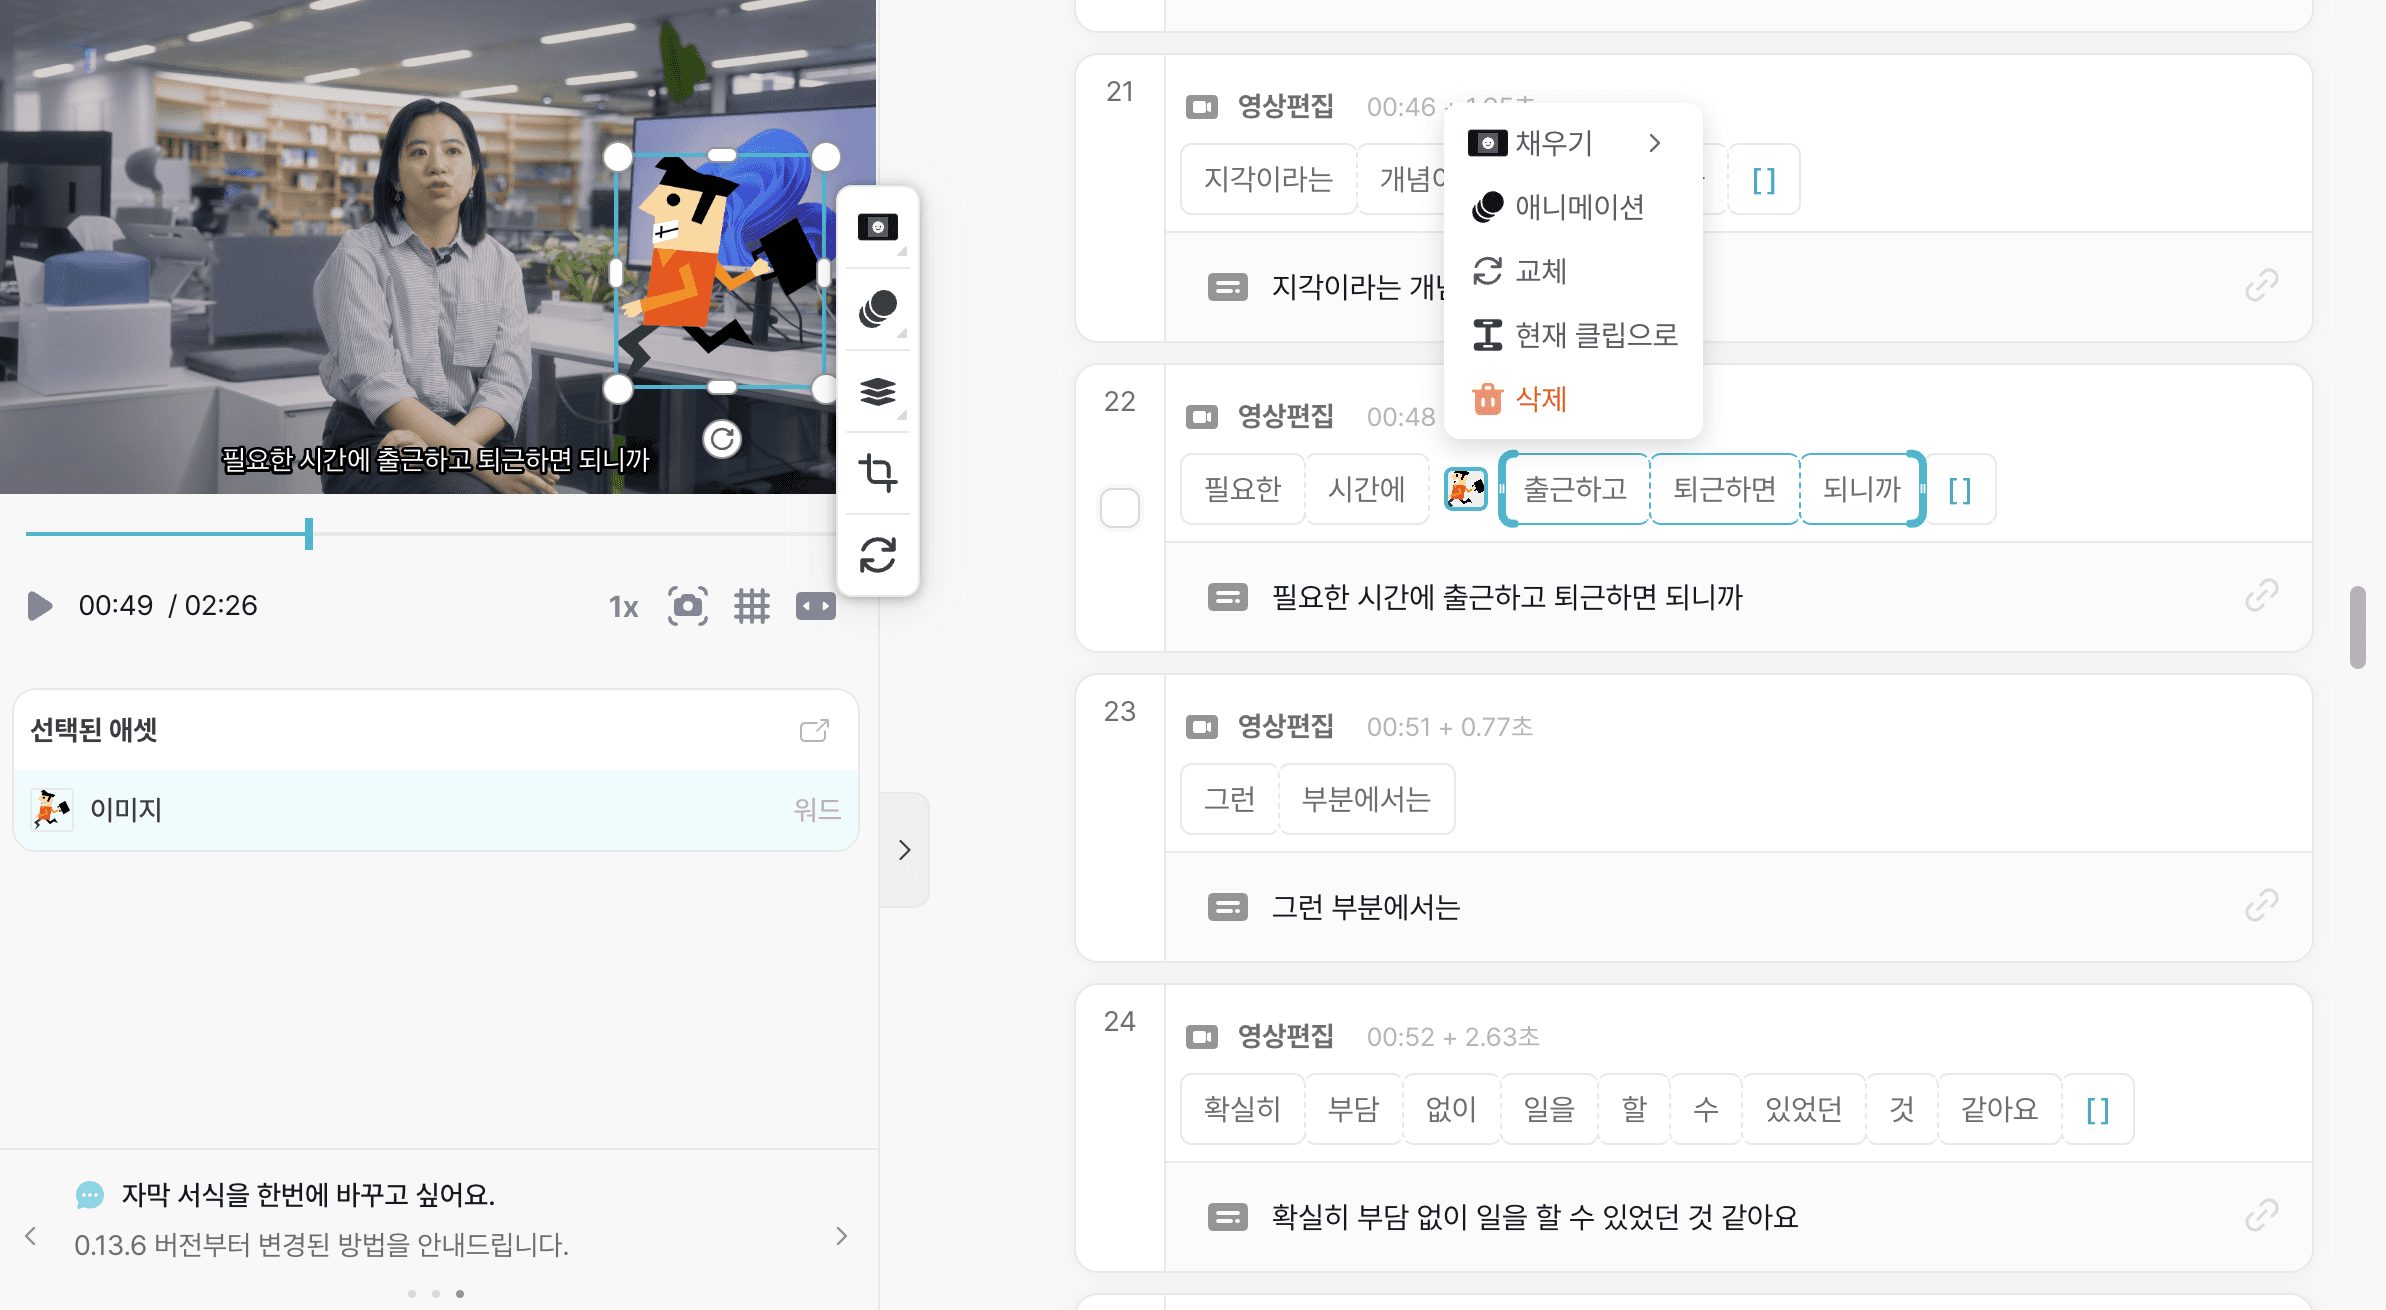Open the 자막 서식을 한번에 바꾸고 싶어요 tip
This screenshot has width=2386, height=1310.
pyautogui.click(x=308, y=1195)
